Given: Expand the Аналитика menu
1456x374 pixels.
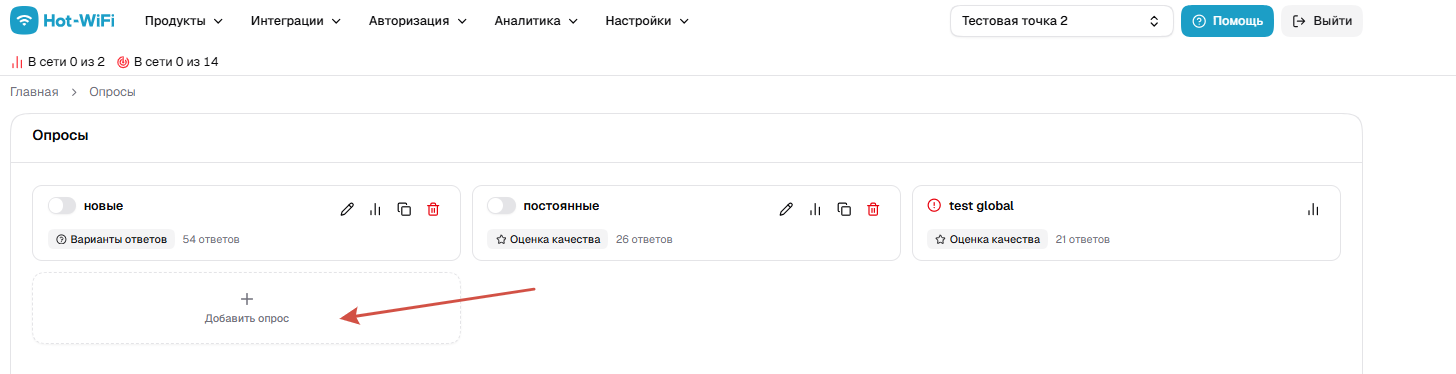Looking at the screenshot, I should point(536,20).
